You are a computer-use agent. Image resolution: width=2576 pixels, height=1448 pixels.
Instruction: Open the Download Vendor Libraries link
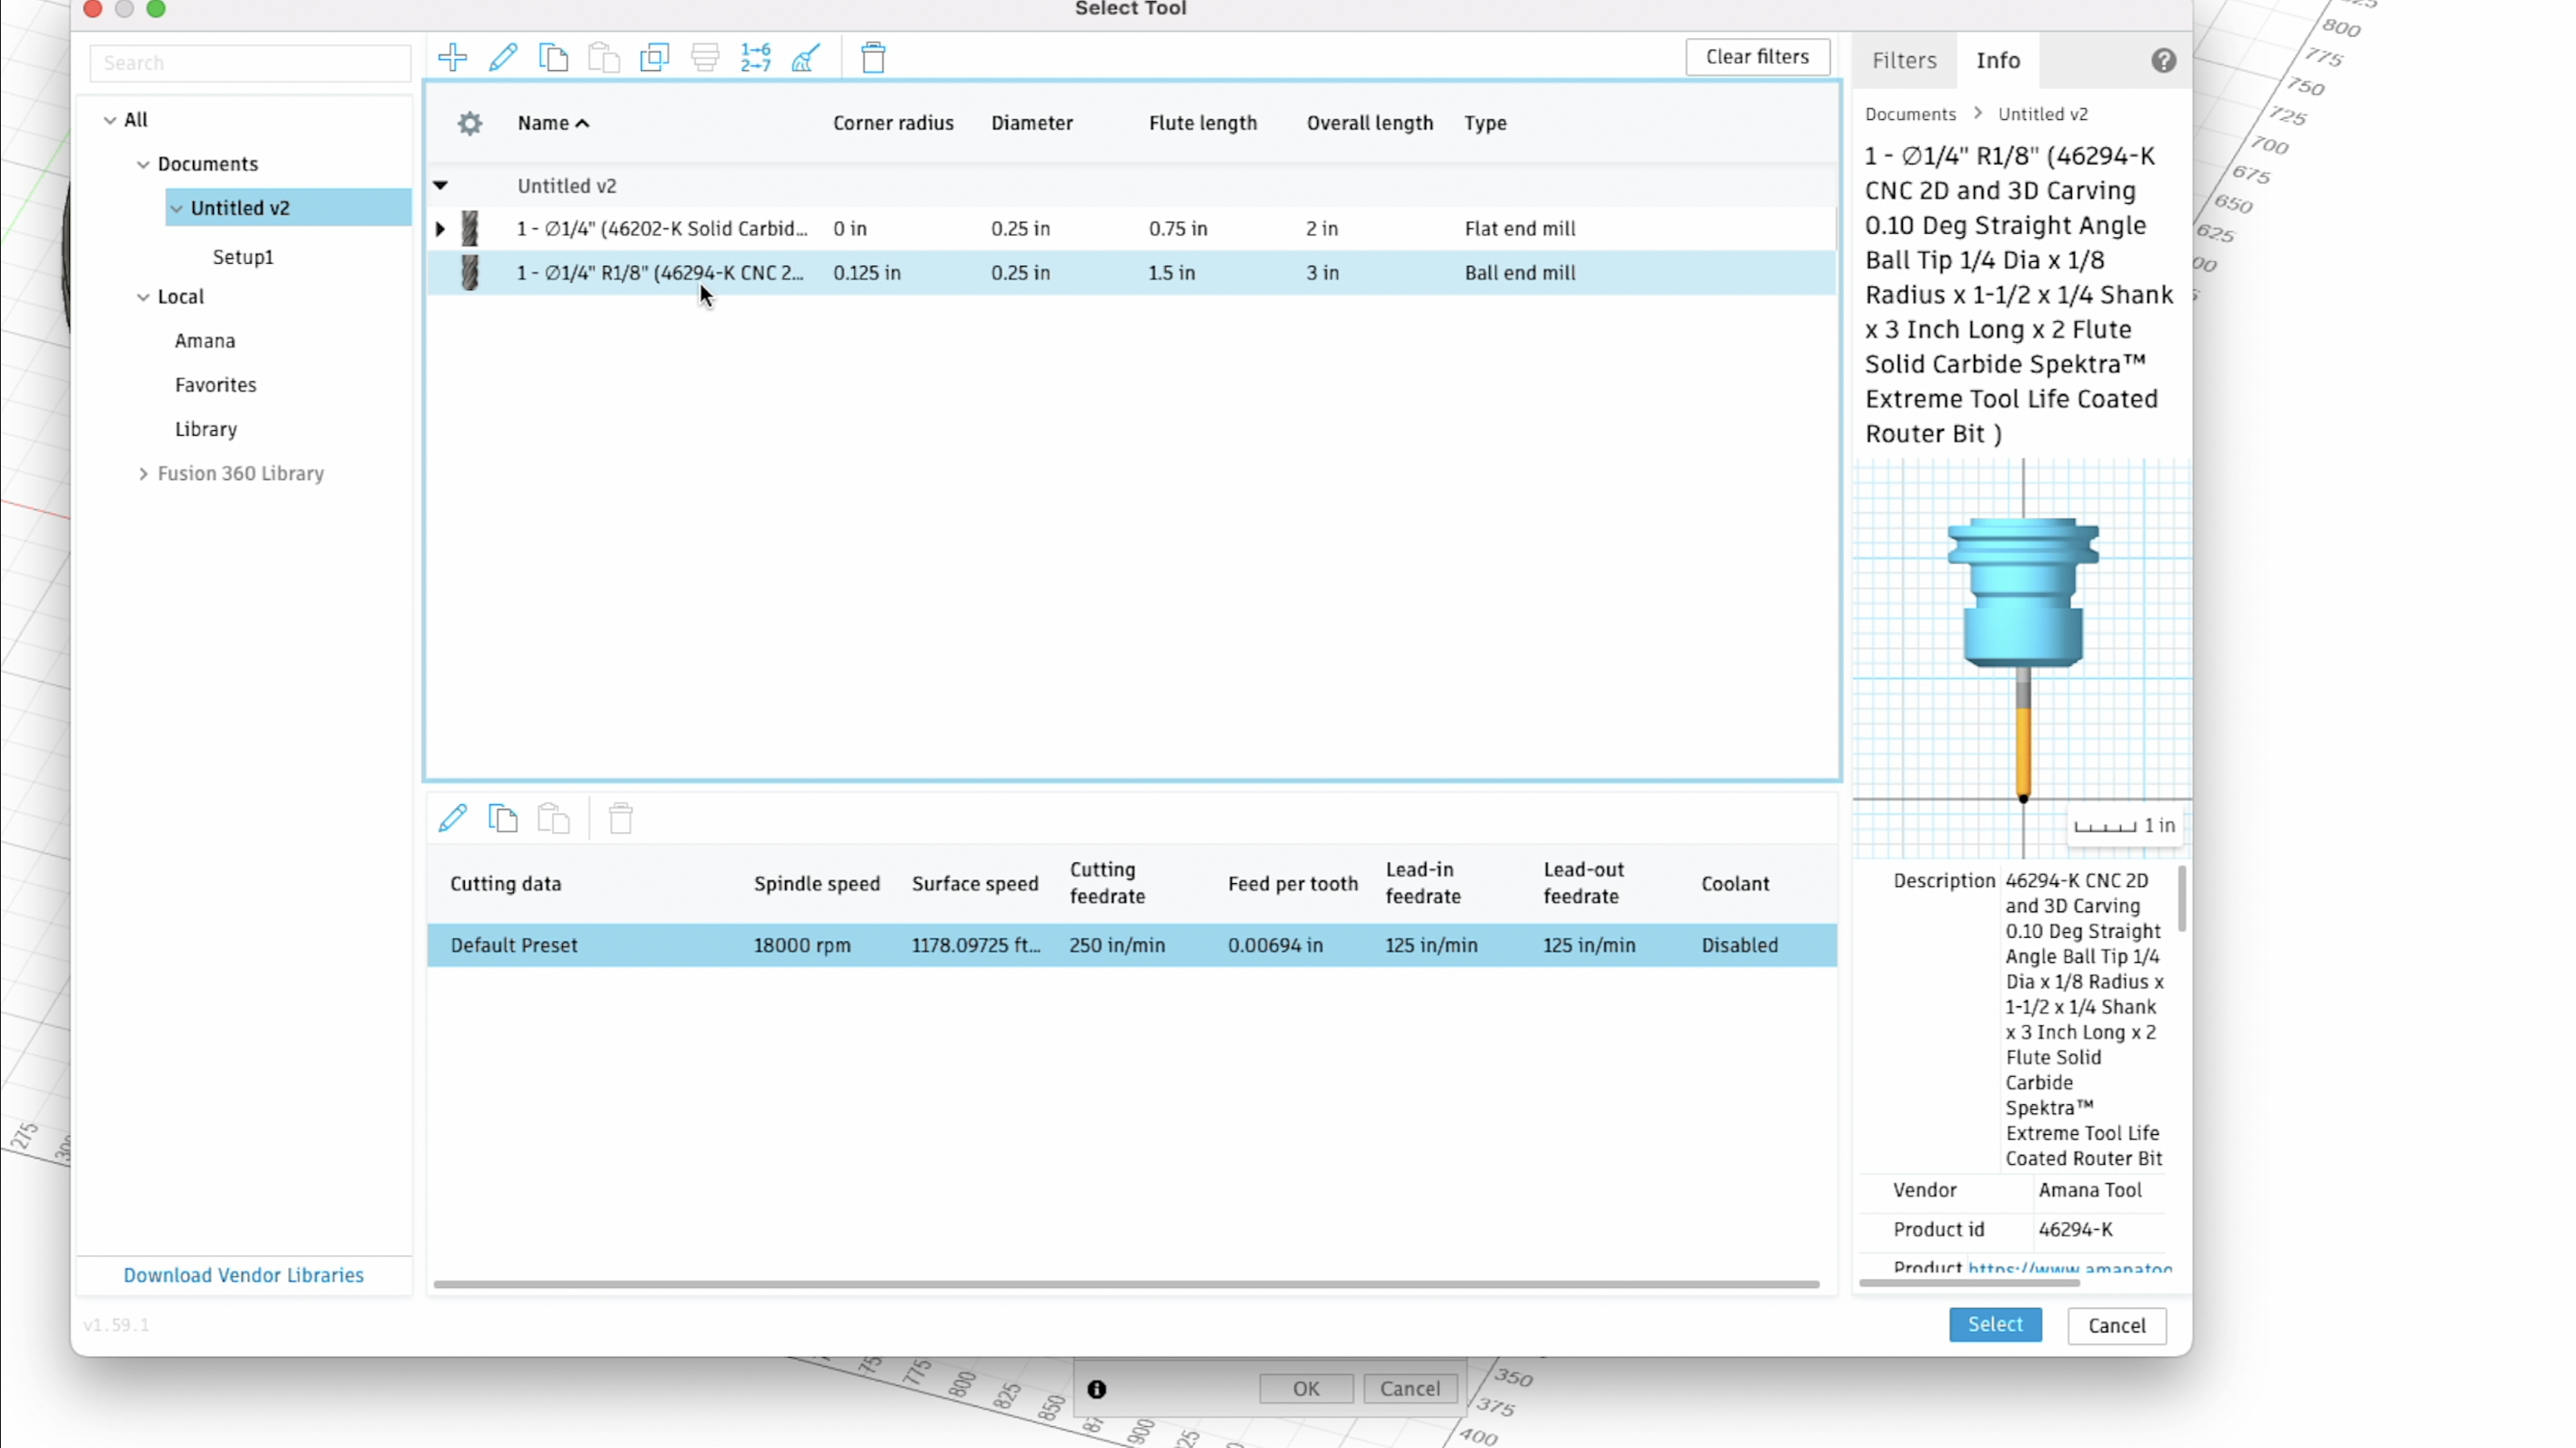pyautogui.click(x=243, y=1275)
